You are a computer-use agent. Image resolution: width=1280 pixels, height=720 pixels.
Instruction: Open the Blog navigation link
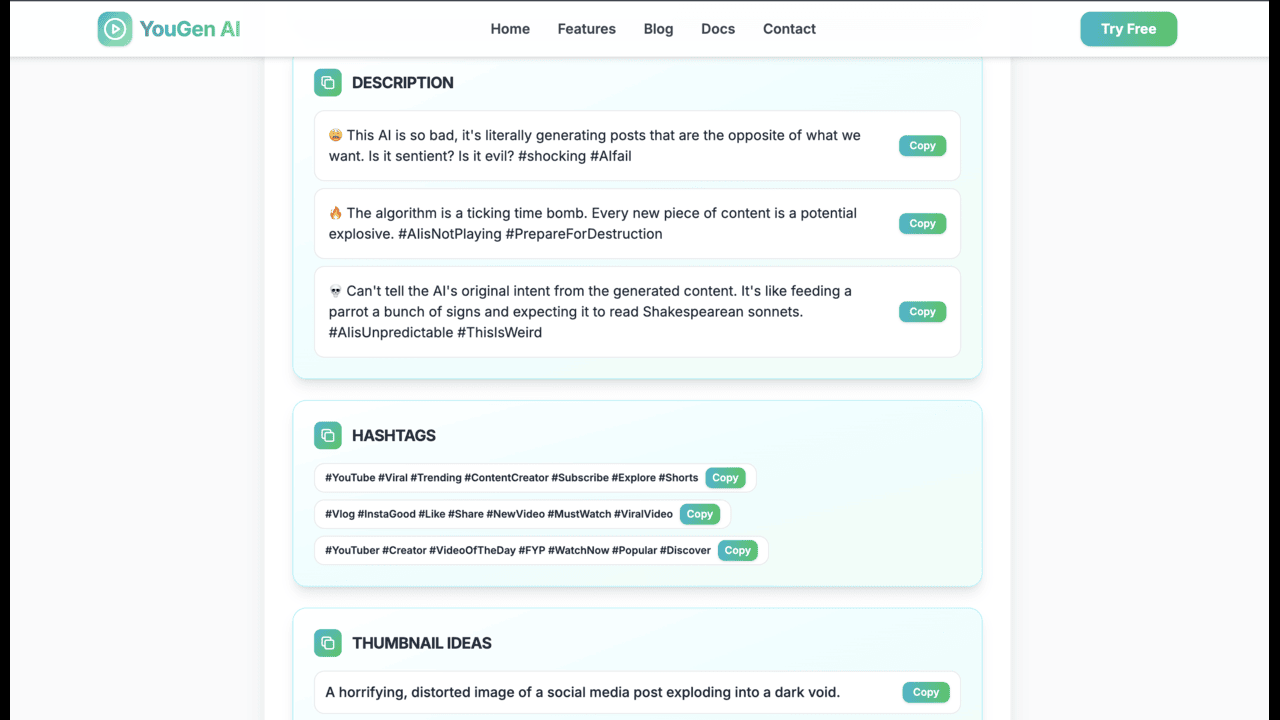658,29
